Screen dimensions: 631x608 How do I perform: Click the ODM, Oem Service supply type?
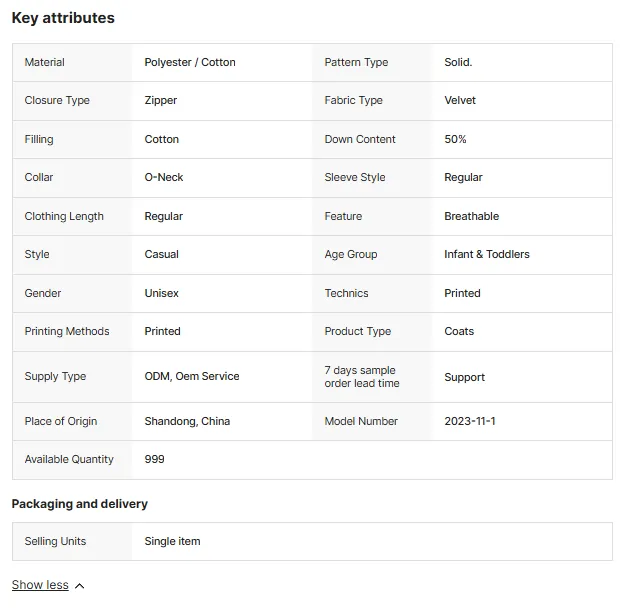tap(192, 376)
